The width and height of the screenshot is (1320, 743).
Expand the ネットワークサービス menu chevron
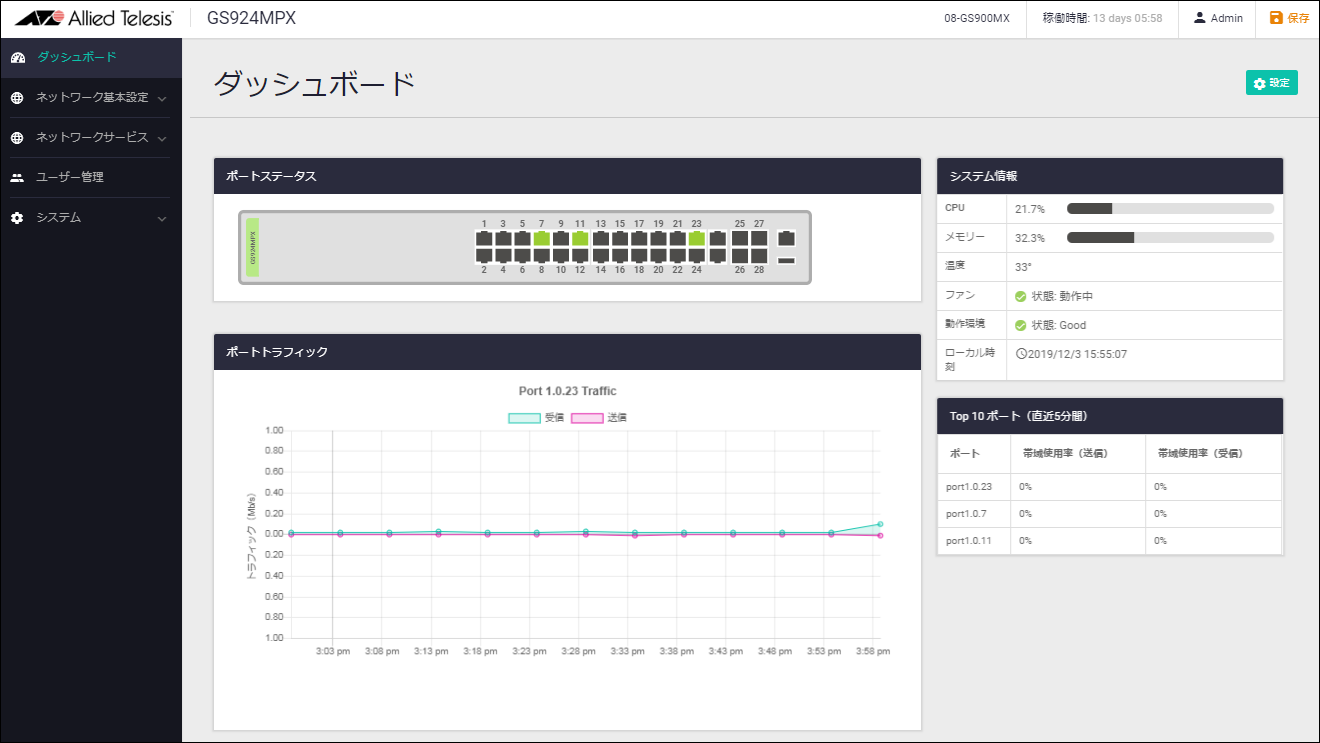coord(162,139)
